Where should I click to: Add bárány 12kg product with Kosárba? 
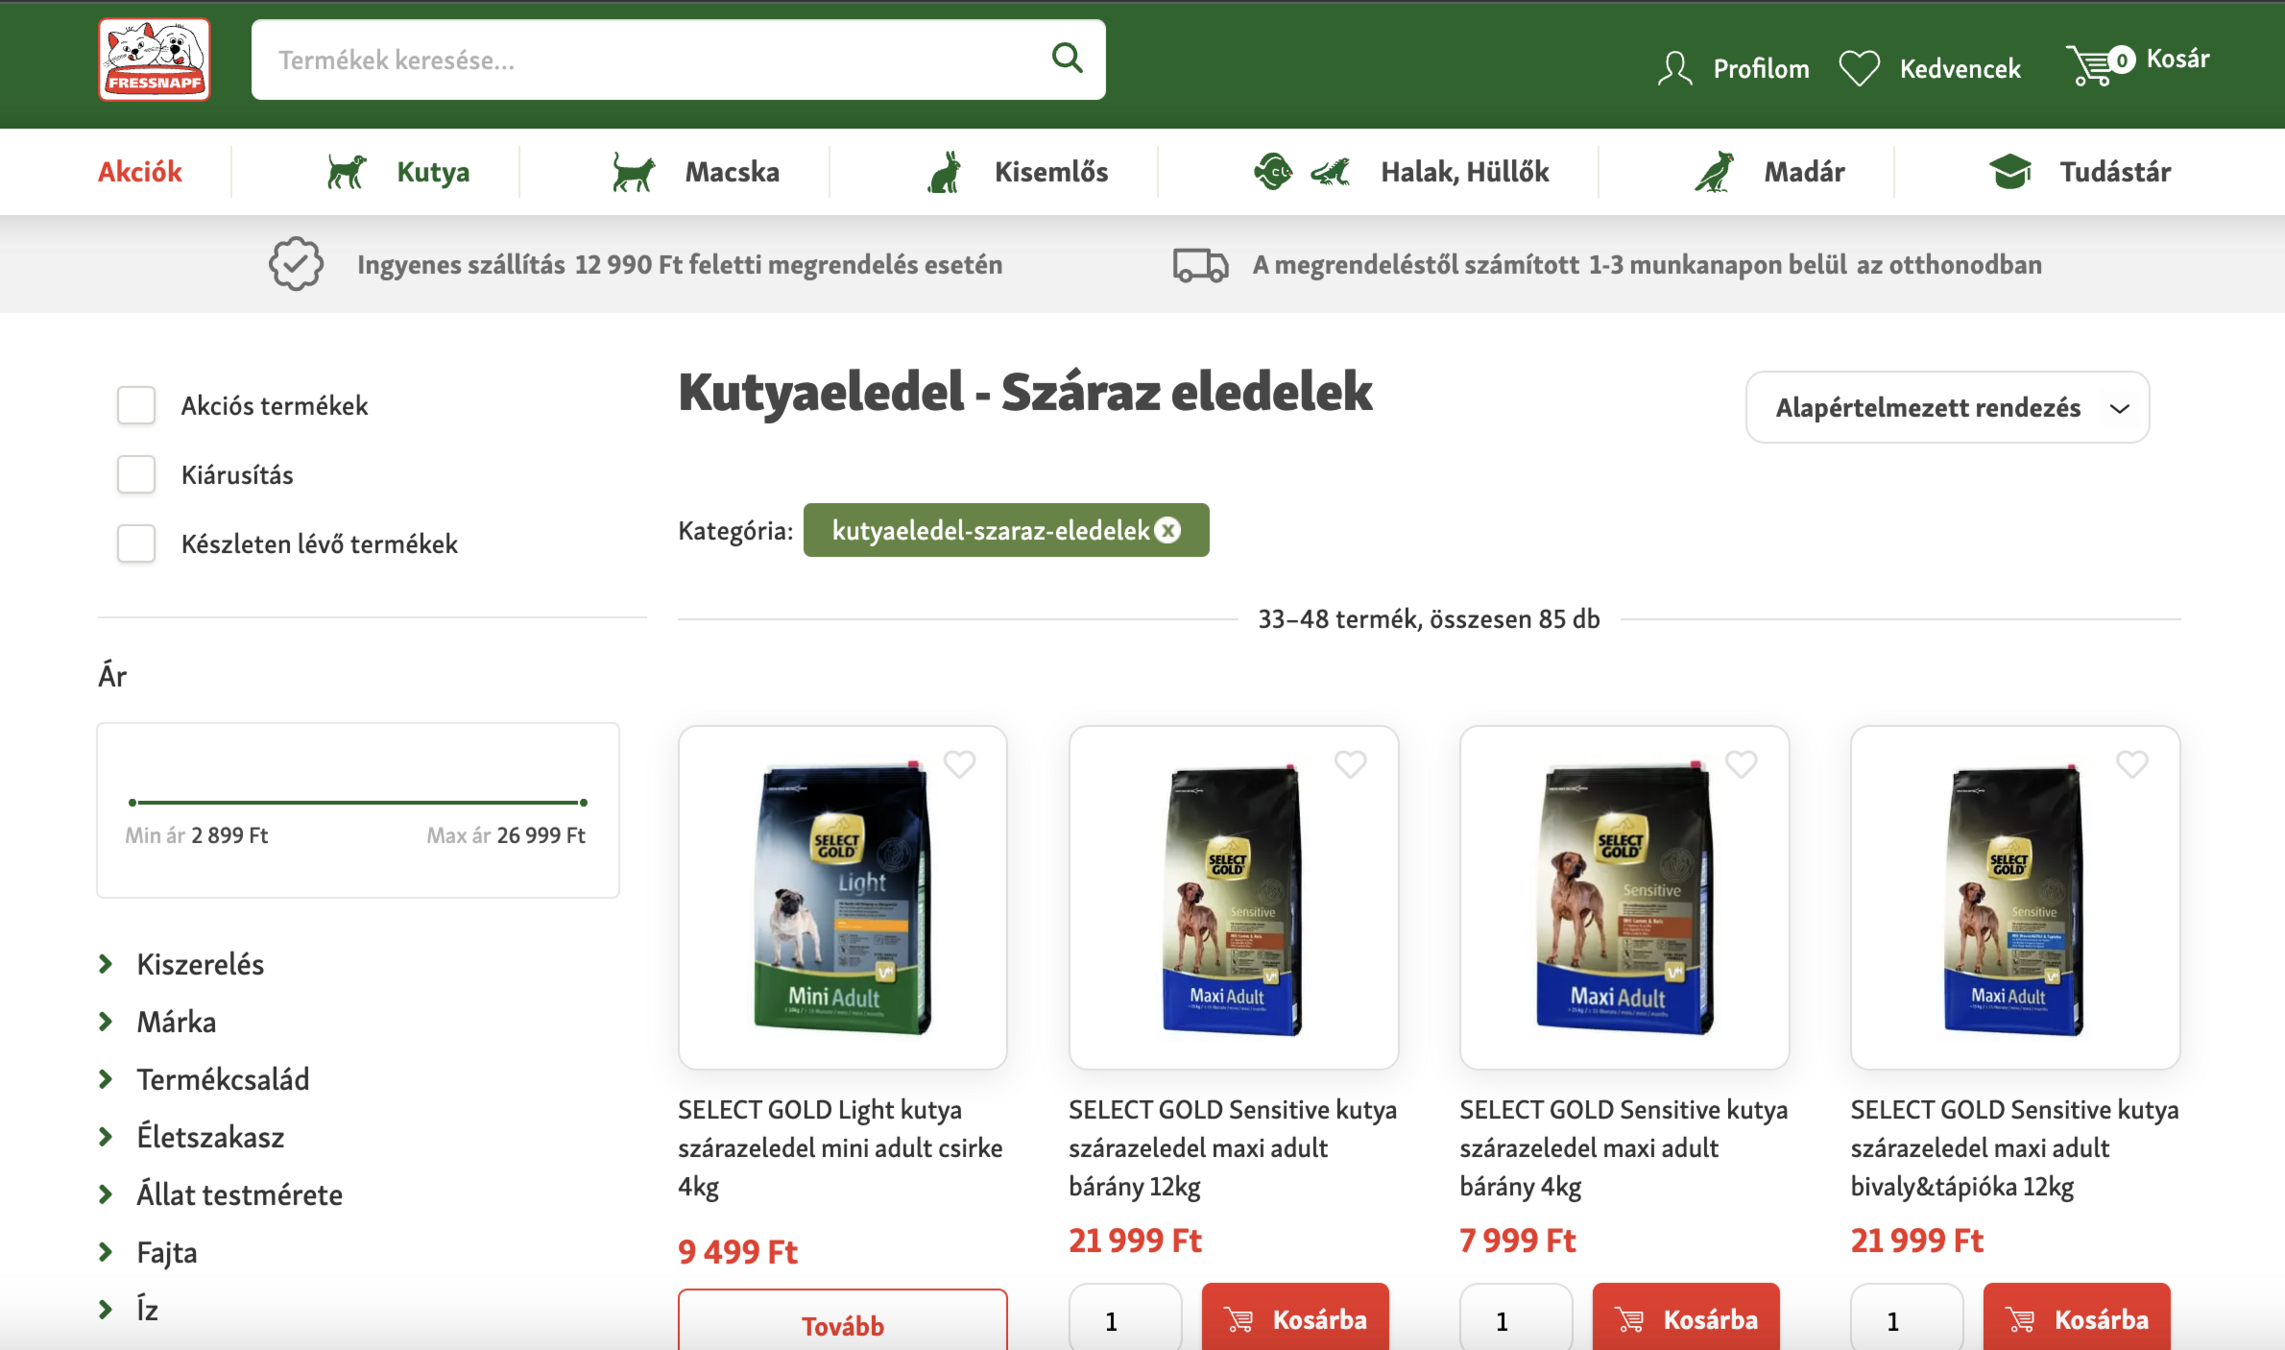[x=1294, y=1319]
